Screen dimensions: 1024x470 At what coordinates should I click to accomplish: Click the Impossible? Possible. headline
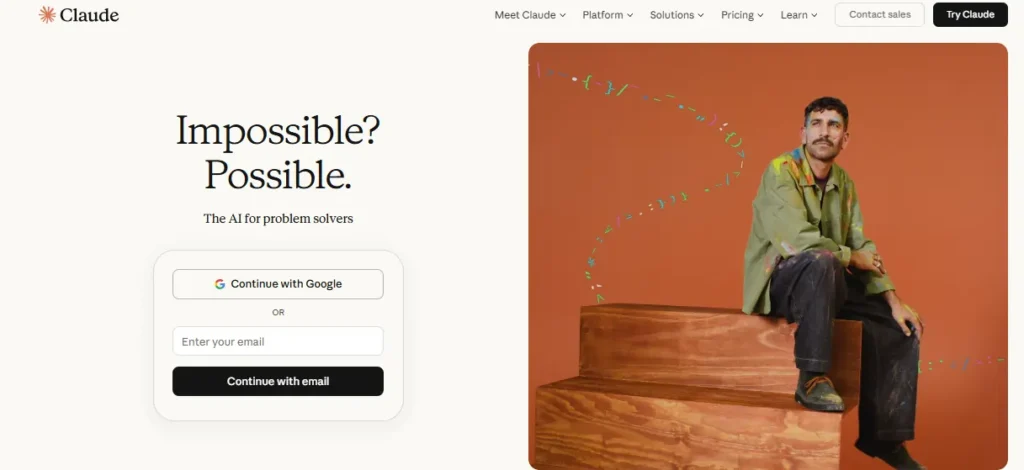click(x=278, y=152)
